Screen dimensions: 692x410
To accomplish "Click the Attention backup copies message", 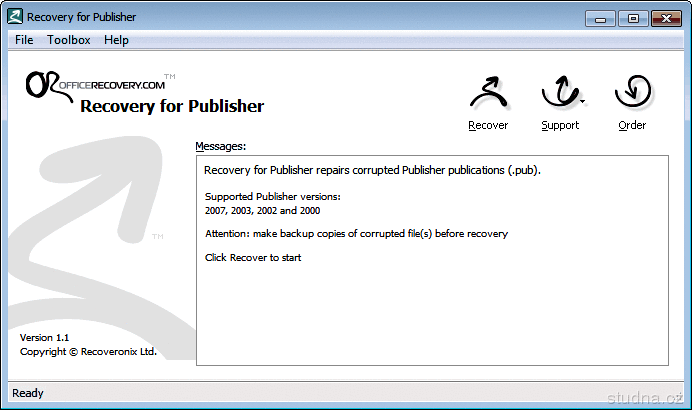I will coord(356,234).
